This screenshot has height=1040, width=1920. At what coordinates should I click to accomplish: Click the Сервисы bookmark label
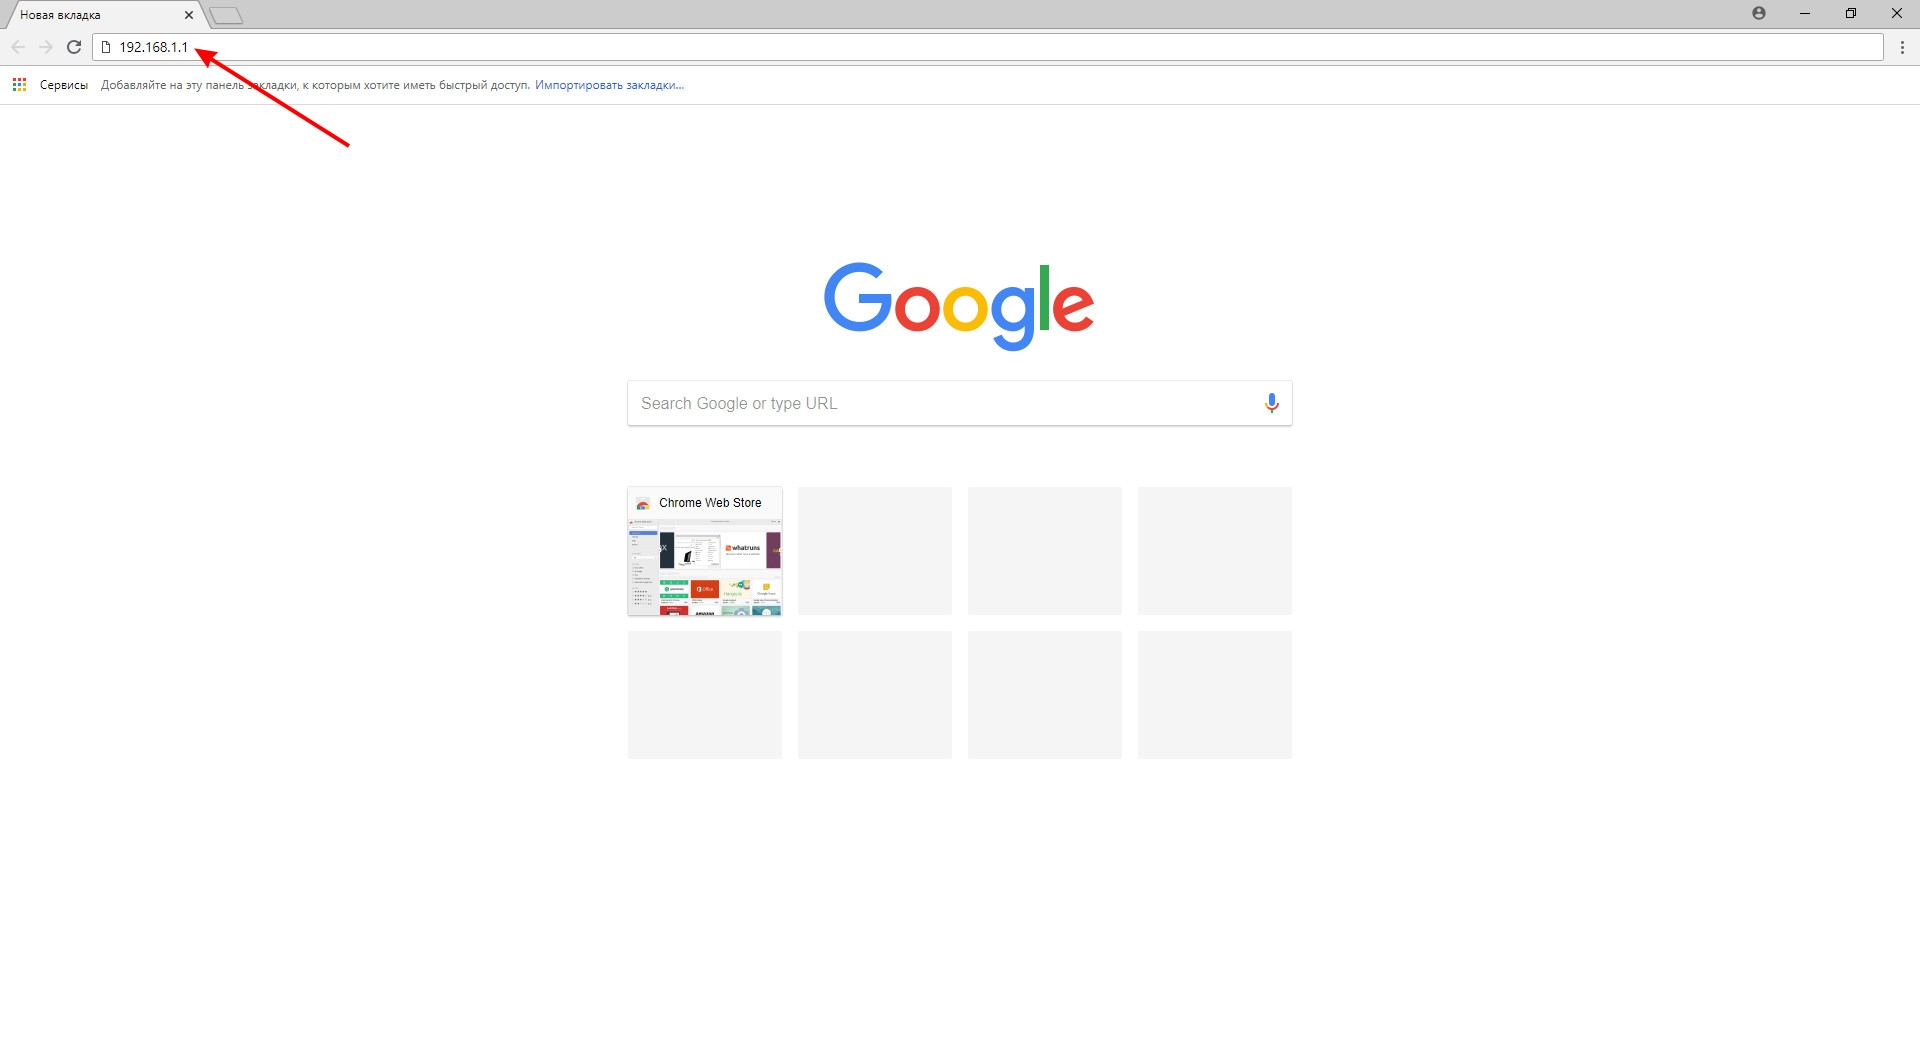click(64, 85)
